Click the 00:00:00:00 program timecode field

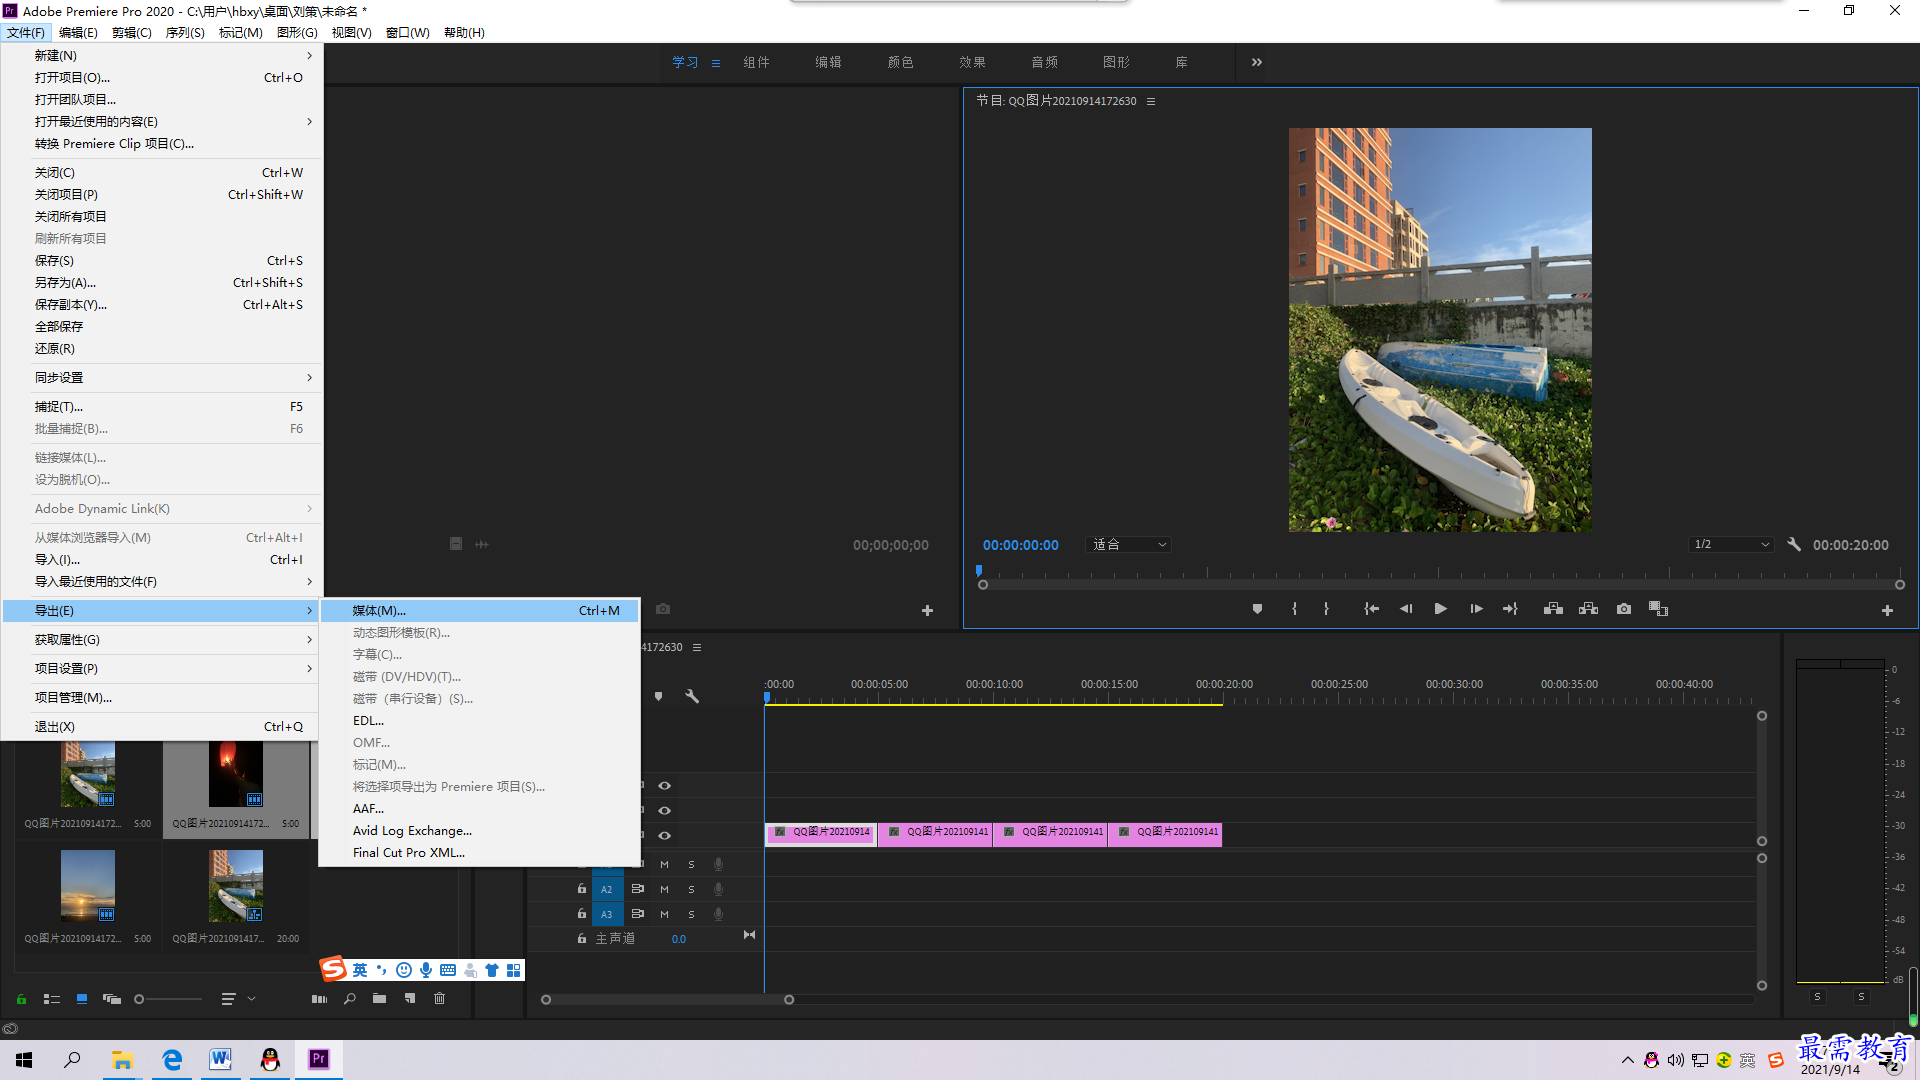pos(1020,545)
